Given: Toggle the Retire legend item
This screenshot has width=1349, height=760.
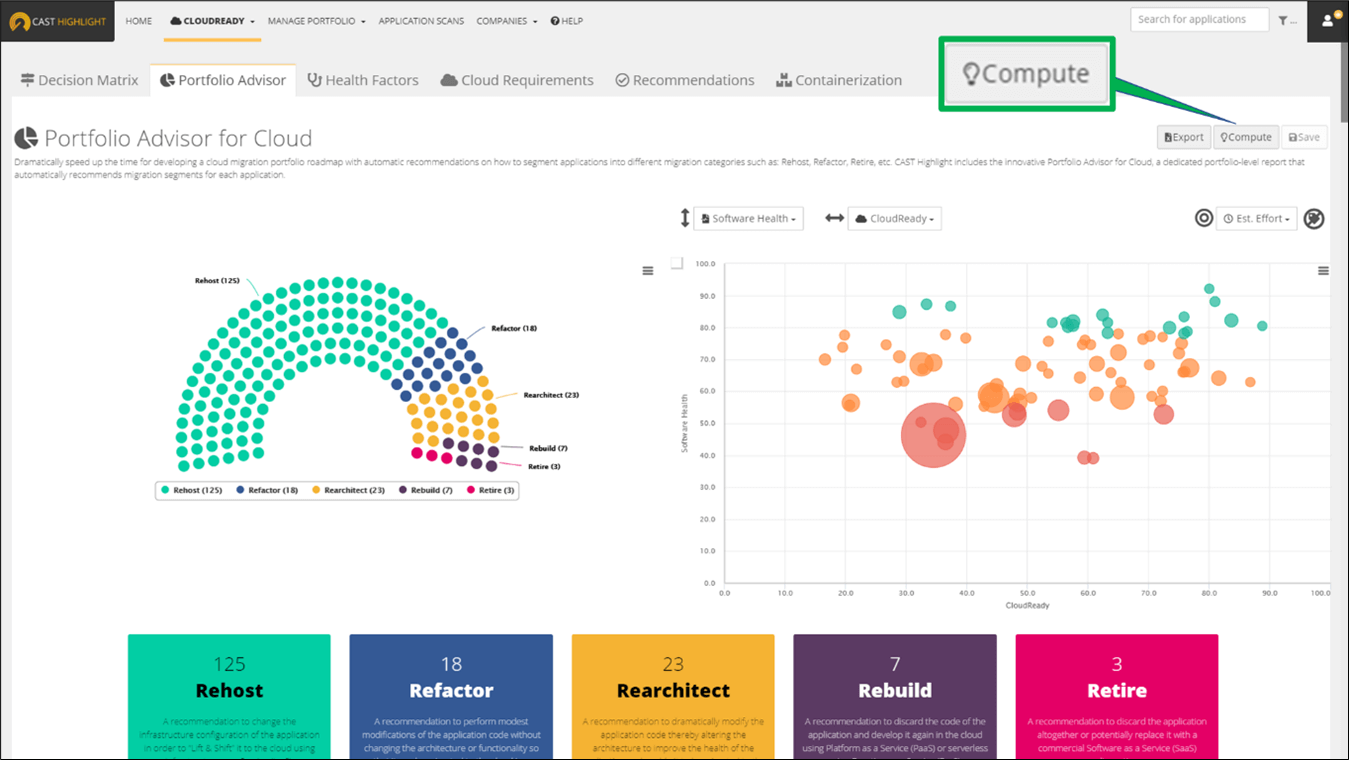Looking at the screenshot, I should click(x=492, y=489).
